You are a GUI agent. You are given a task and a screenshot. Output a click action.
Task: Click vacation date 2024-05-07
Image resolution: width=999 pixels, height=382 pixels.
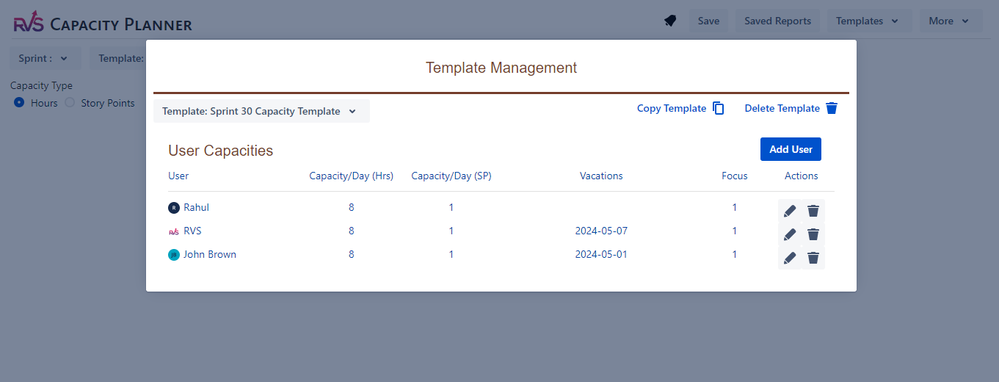(601, 231)
